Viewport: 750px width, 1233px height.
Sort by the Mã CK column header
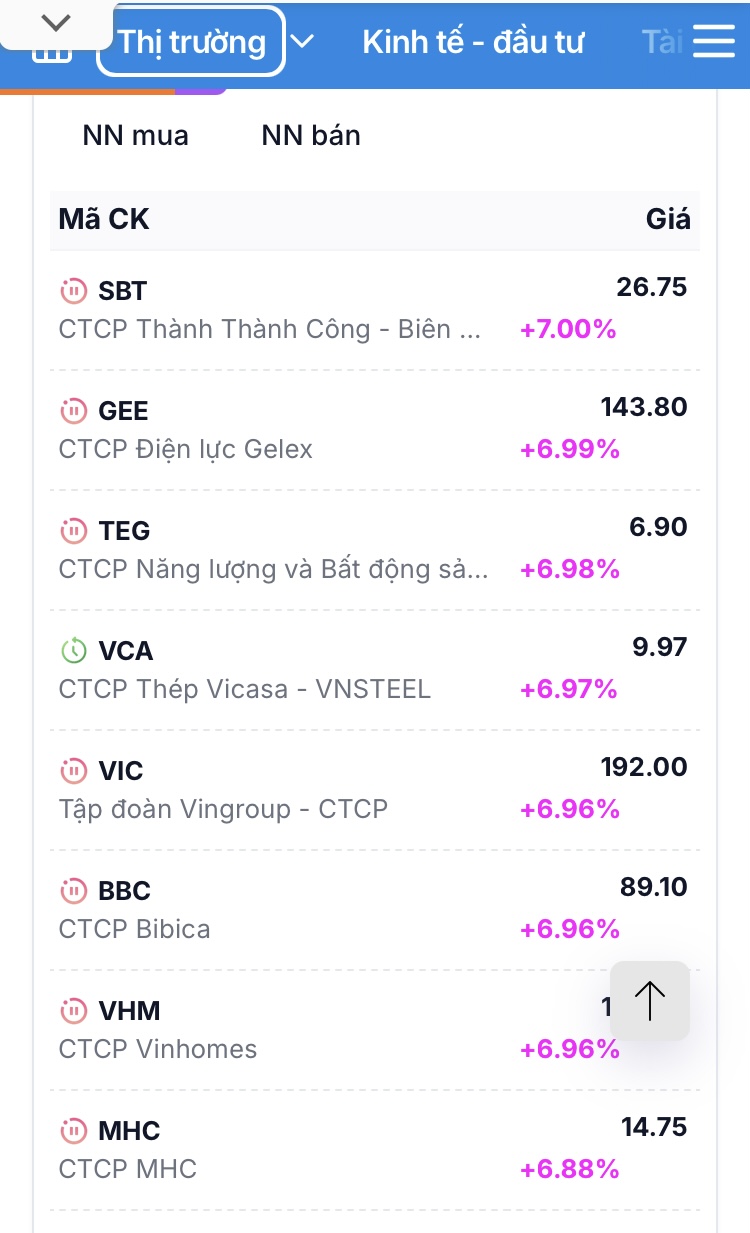pyautogui.click(x=104, y=219)
